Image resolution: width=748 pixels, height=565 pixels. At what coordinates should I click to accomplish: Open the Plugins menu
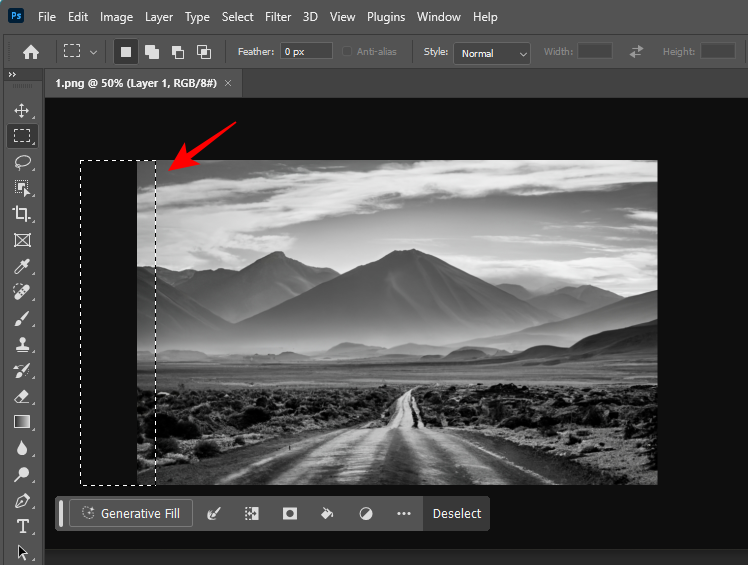[x=386, y=17]
